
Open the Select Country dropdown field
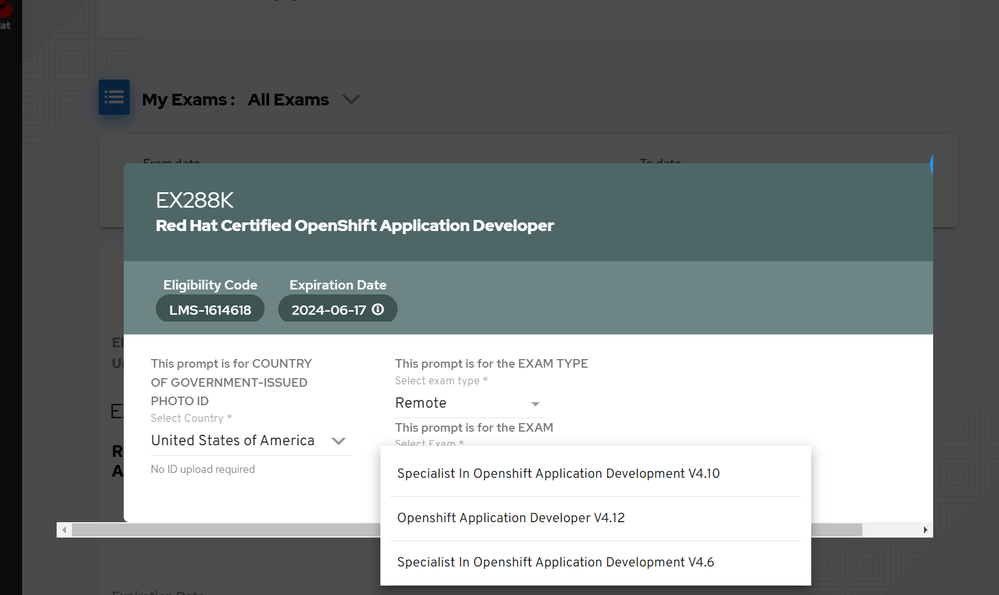coord(240,441)
